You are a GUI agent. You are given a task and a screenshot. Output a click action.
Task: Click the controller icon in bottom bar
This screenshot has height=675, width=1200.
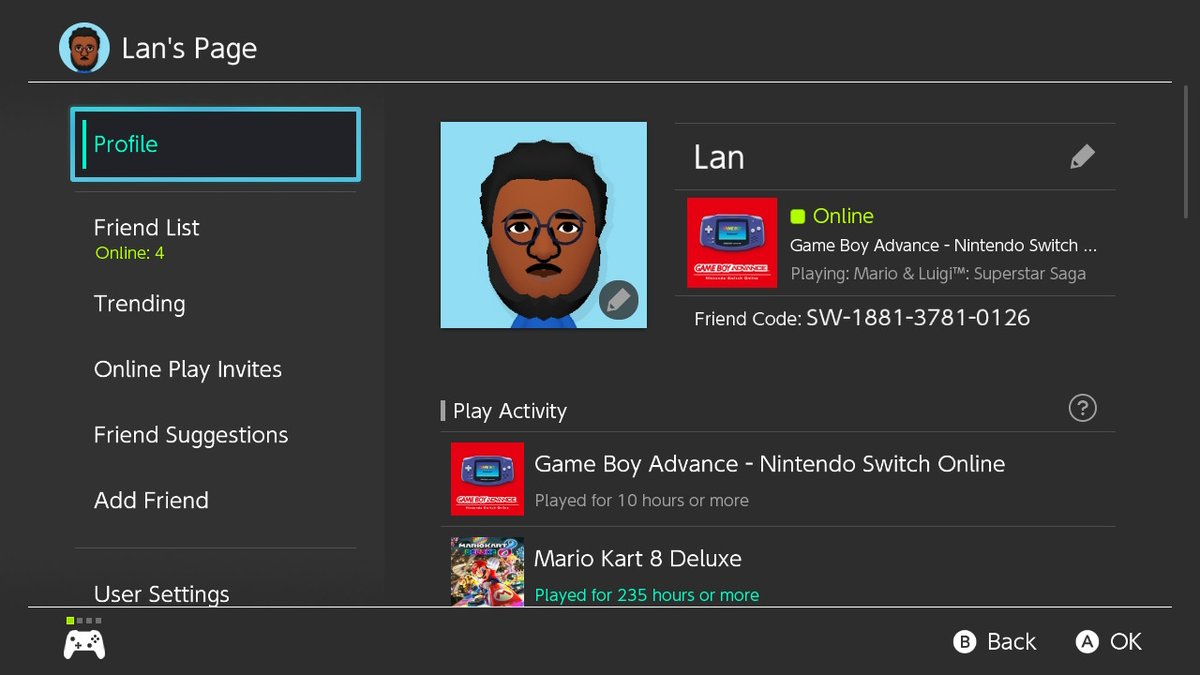[84, 644]
